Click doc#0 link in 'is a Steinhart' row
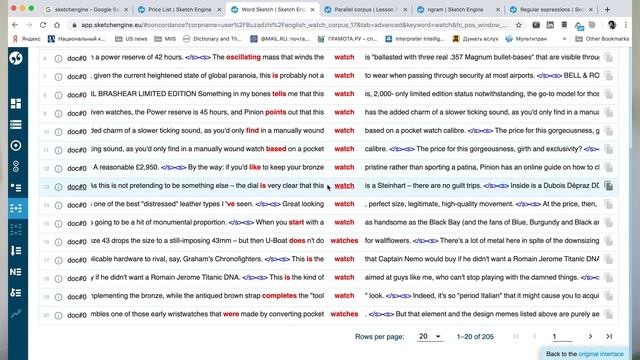 click(77, 187)
